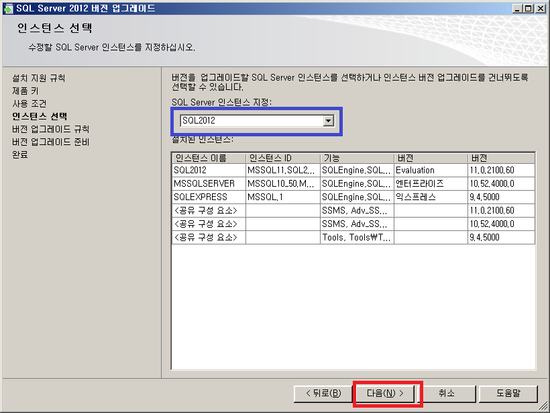Select the 버전 업그레이드 준비 step

51,142
